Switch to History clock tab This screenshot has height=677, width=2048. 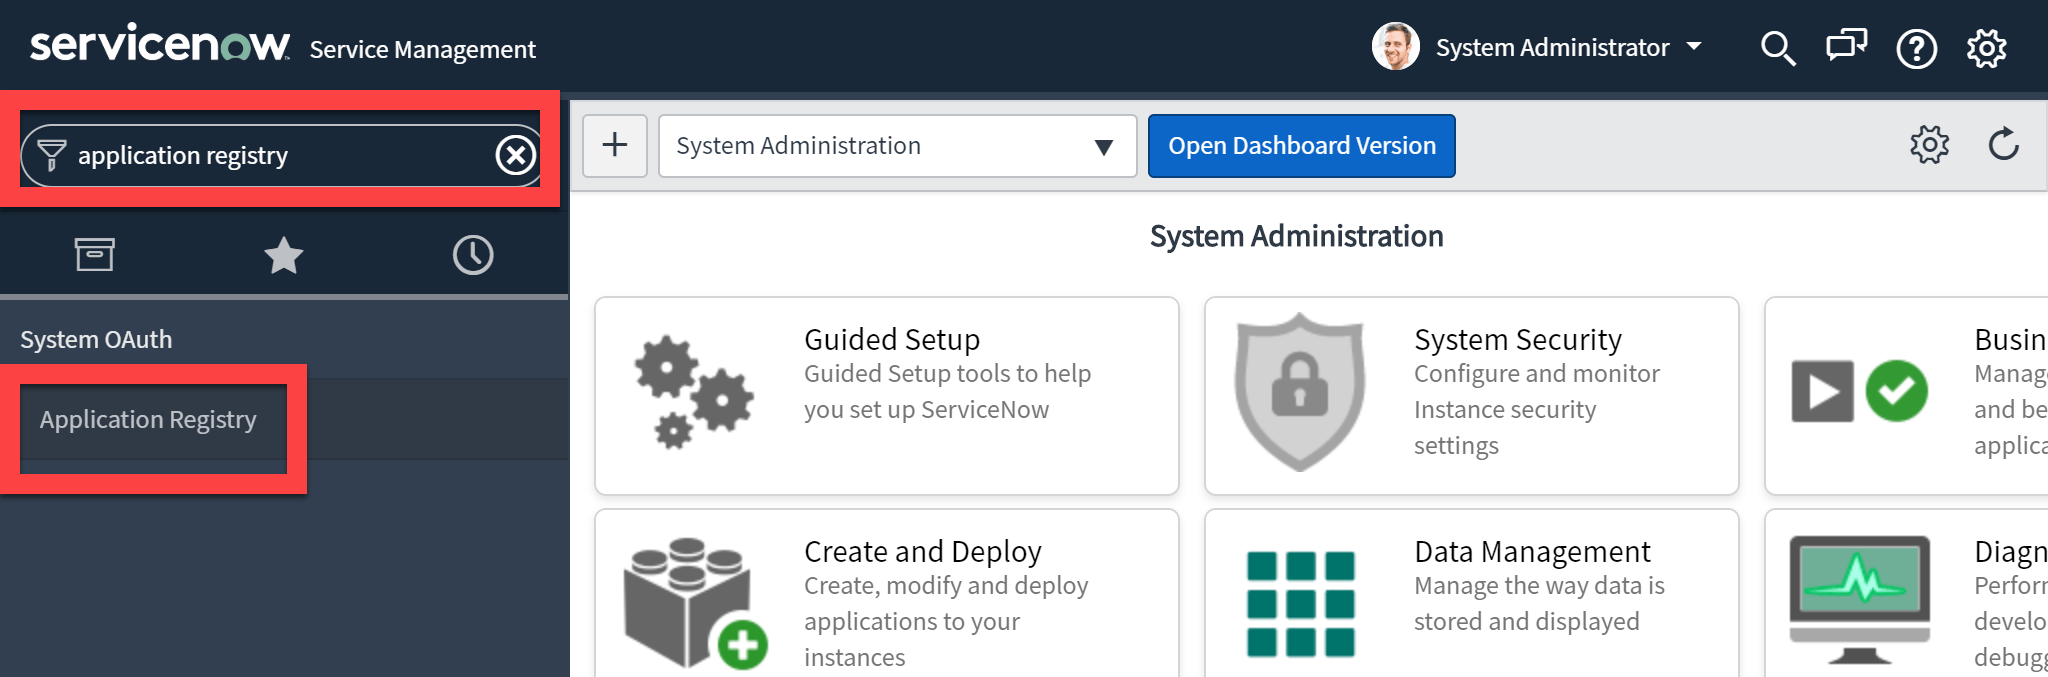[x=472, y=255]
